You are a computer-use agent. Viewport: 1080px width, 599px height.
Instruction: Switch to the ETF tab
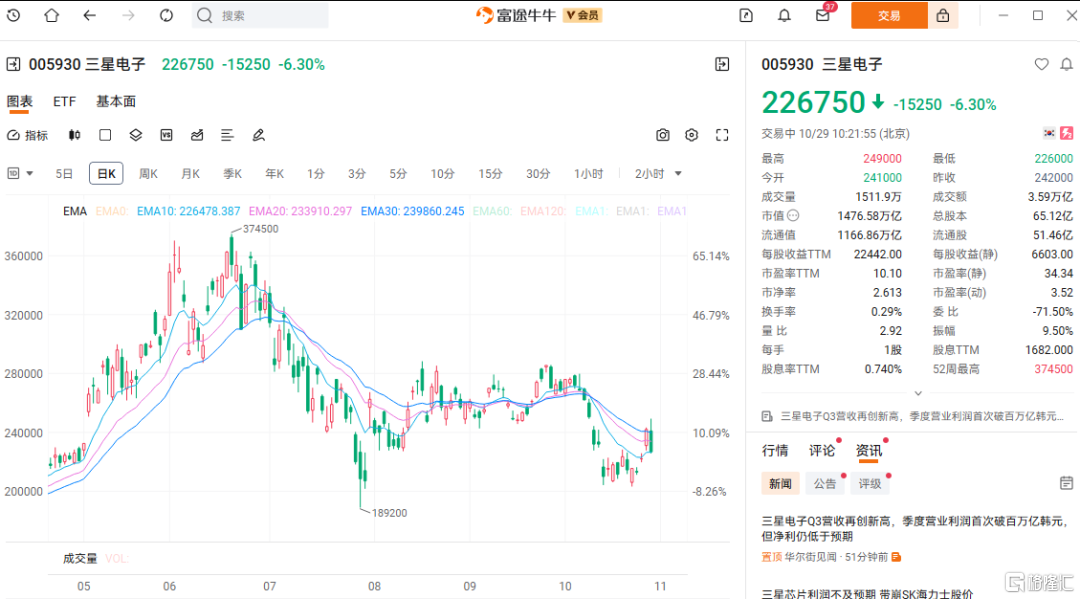(x=64, y=102)
